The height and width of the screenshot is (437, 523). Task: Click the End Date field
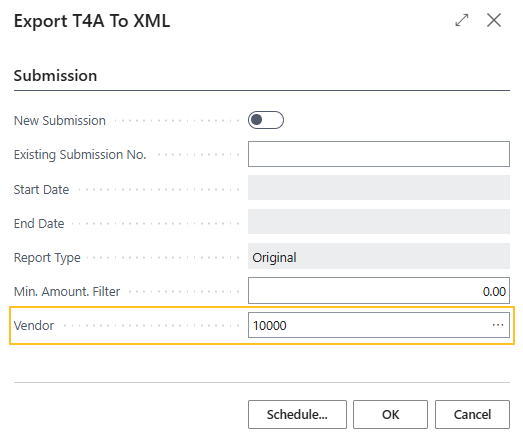coord(379,222)
